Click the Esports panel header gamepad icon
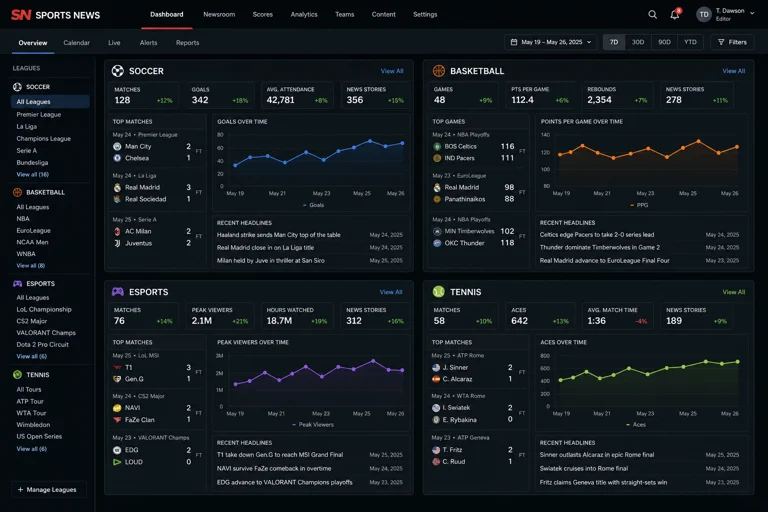The height and width of the screenshot is (512, 768). [x=118, y=292]
